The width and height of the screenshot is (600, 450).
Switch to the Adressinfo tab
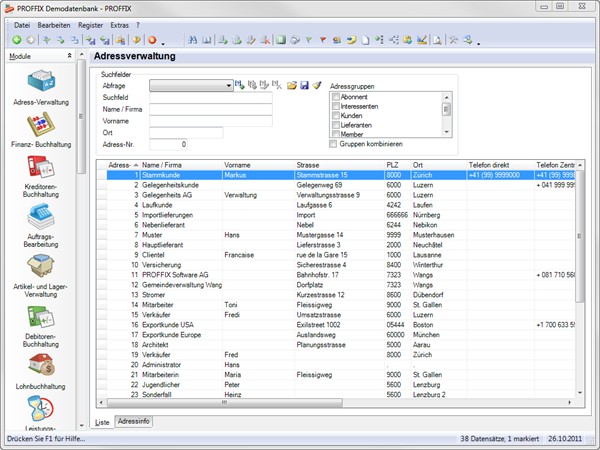(134, 421)
